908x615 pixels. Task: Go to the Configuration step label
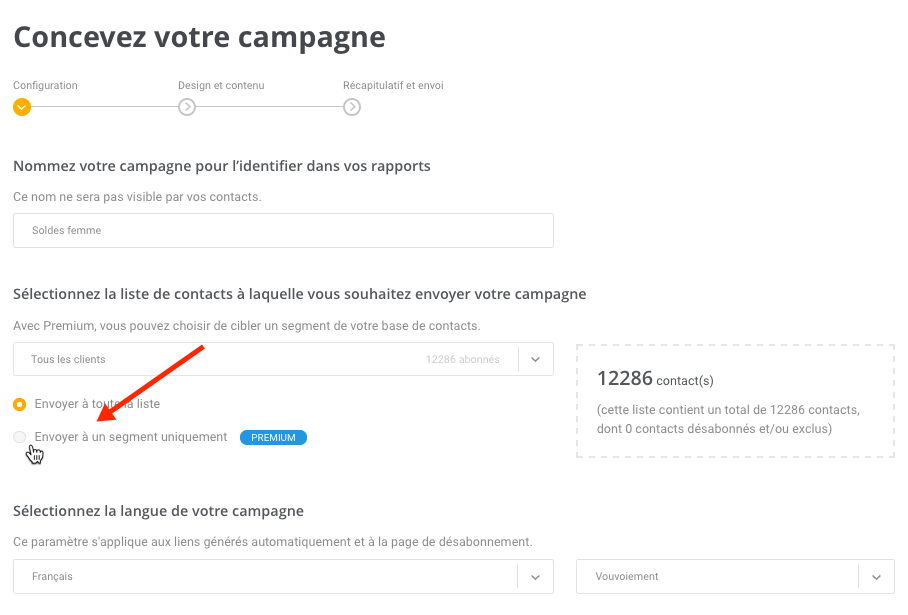point(45,85)
